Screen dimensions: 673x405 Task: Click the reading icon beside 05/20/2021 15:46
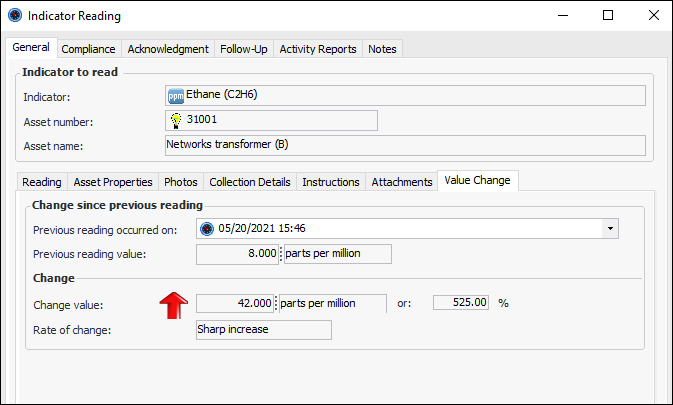207,229
